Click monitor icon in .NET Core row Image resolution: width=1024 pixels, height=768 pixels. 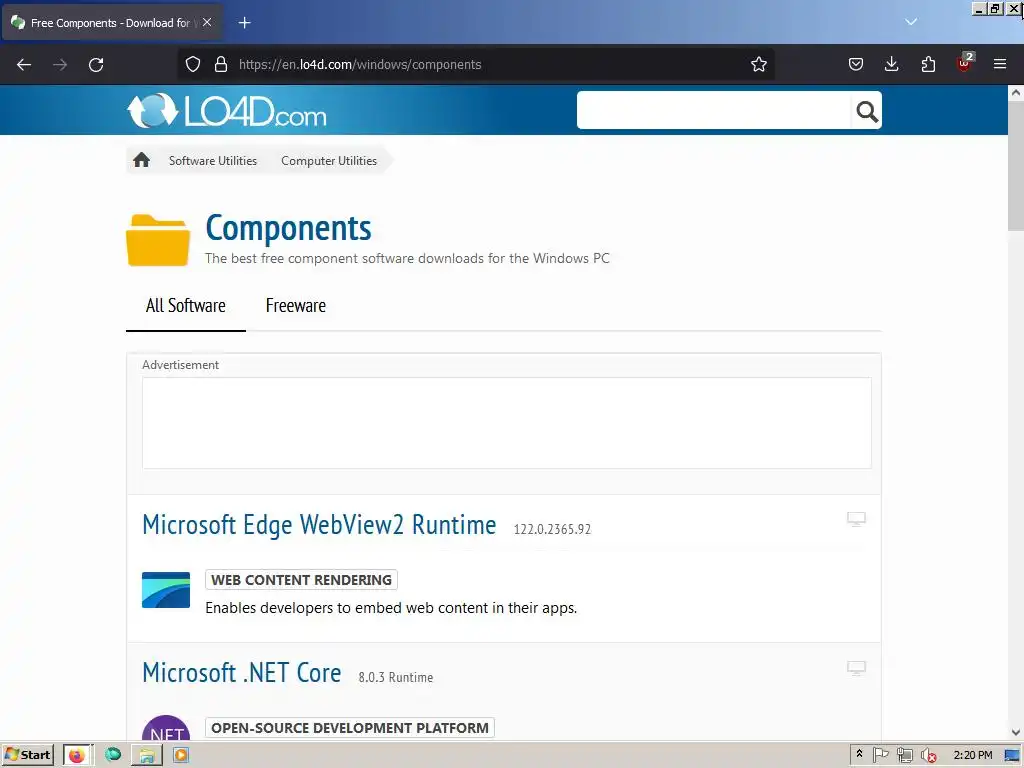856,668
